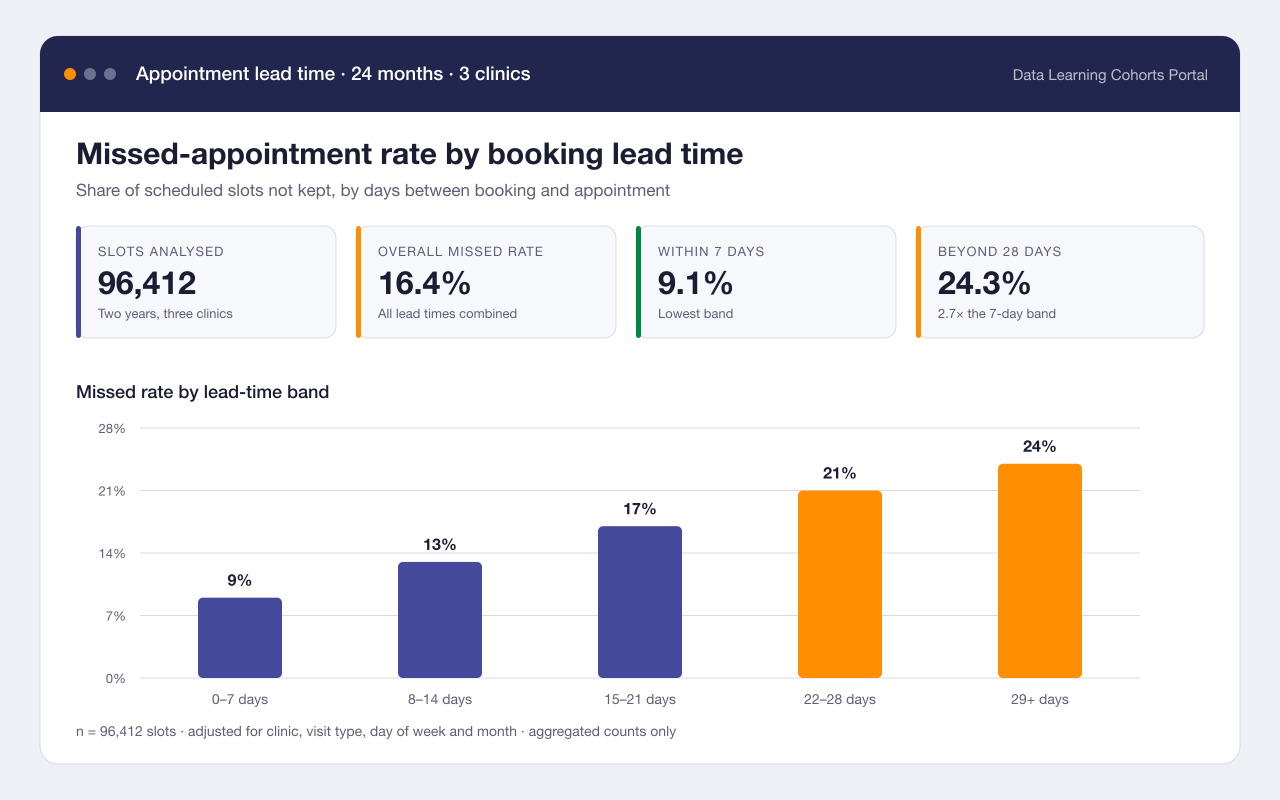Click the '29+ days' axis label
This screenshot has width=1280, height=800.
1040,699
